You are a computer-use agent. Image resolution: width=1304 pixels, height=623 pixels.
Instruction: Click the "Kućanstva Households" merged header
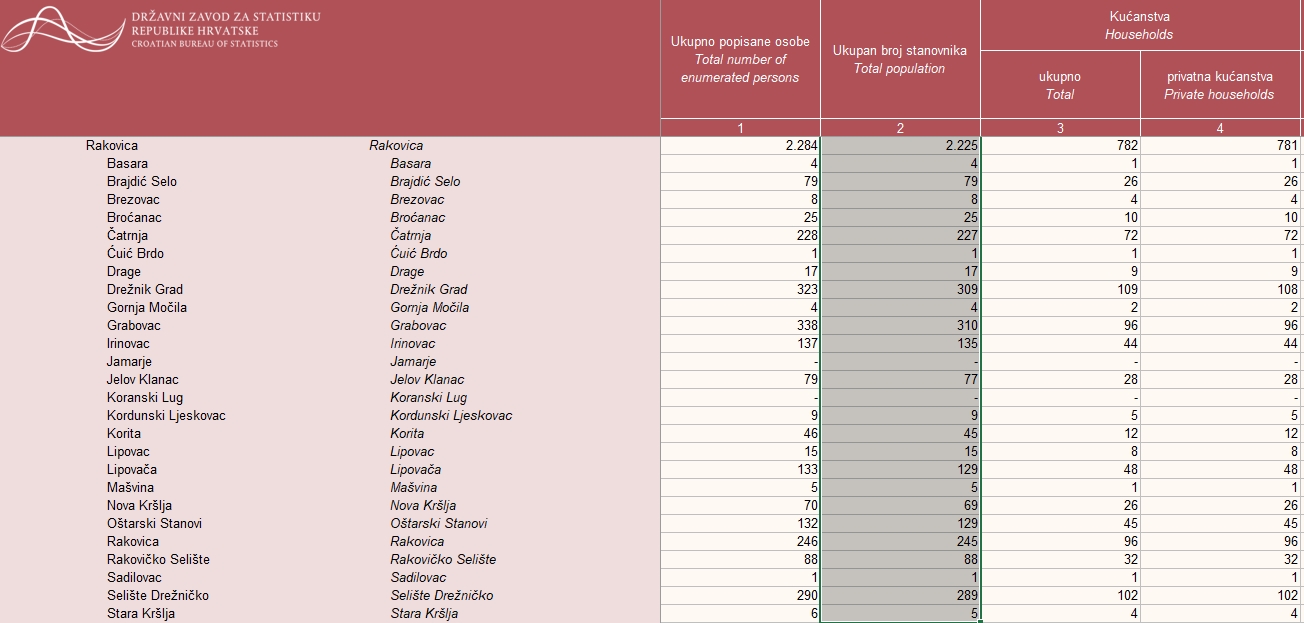pos(1140,25)
